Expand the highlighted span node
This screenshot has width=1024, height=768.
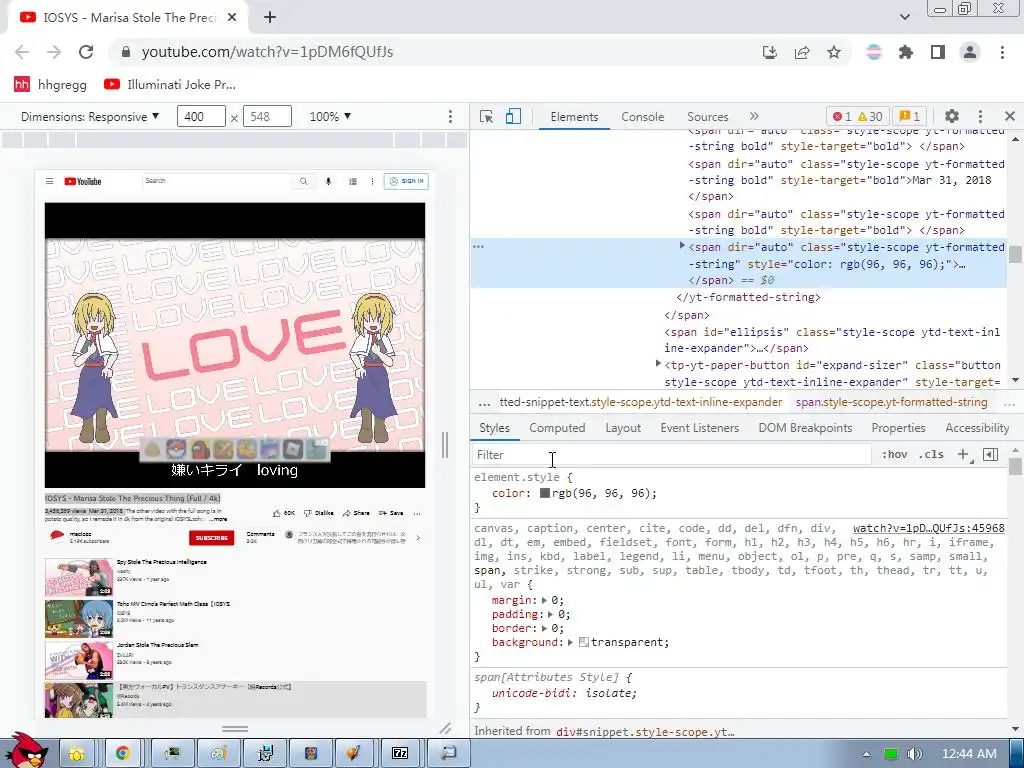682,246
